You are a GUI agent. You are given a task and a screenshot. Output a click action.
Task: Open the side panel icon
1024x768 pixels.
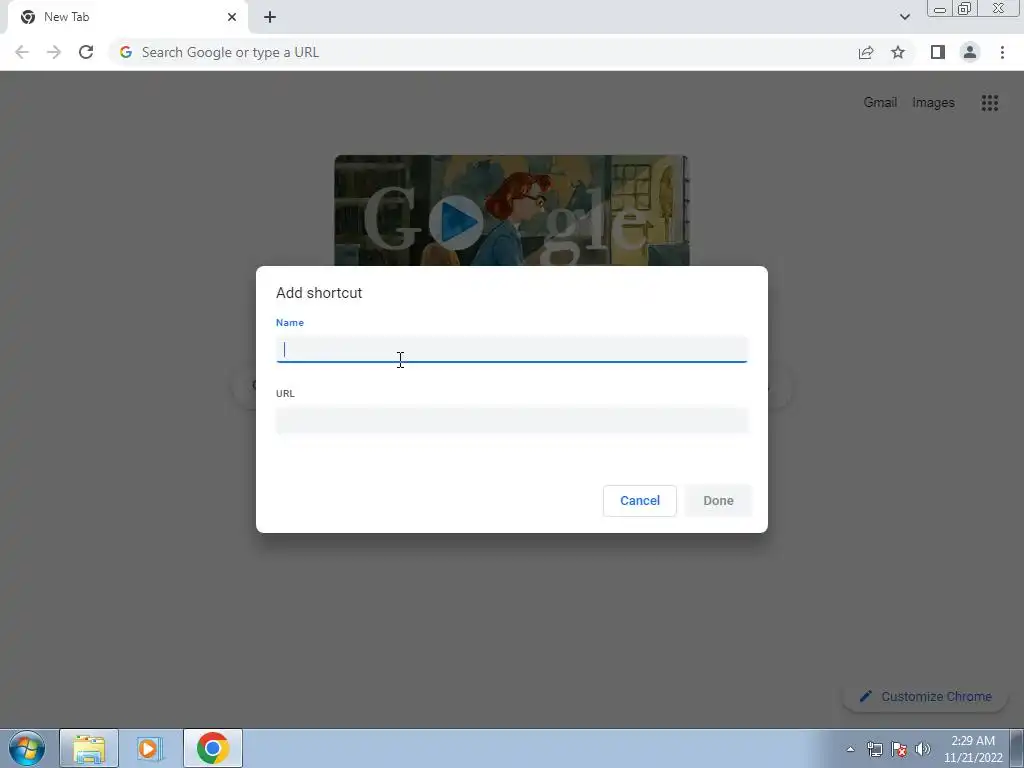point(938,52)
